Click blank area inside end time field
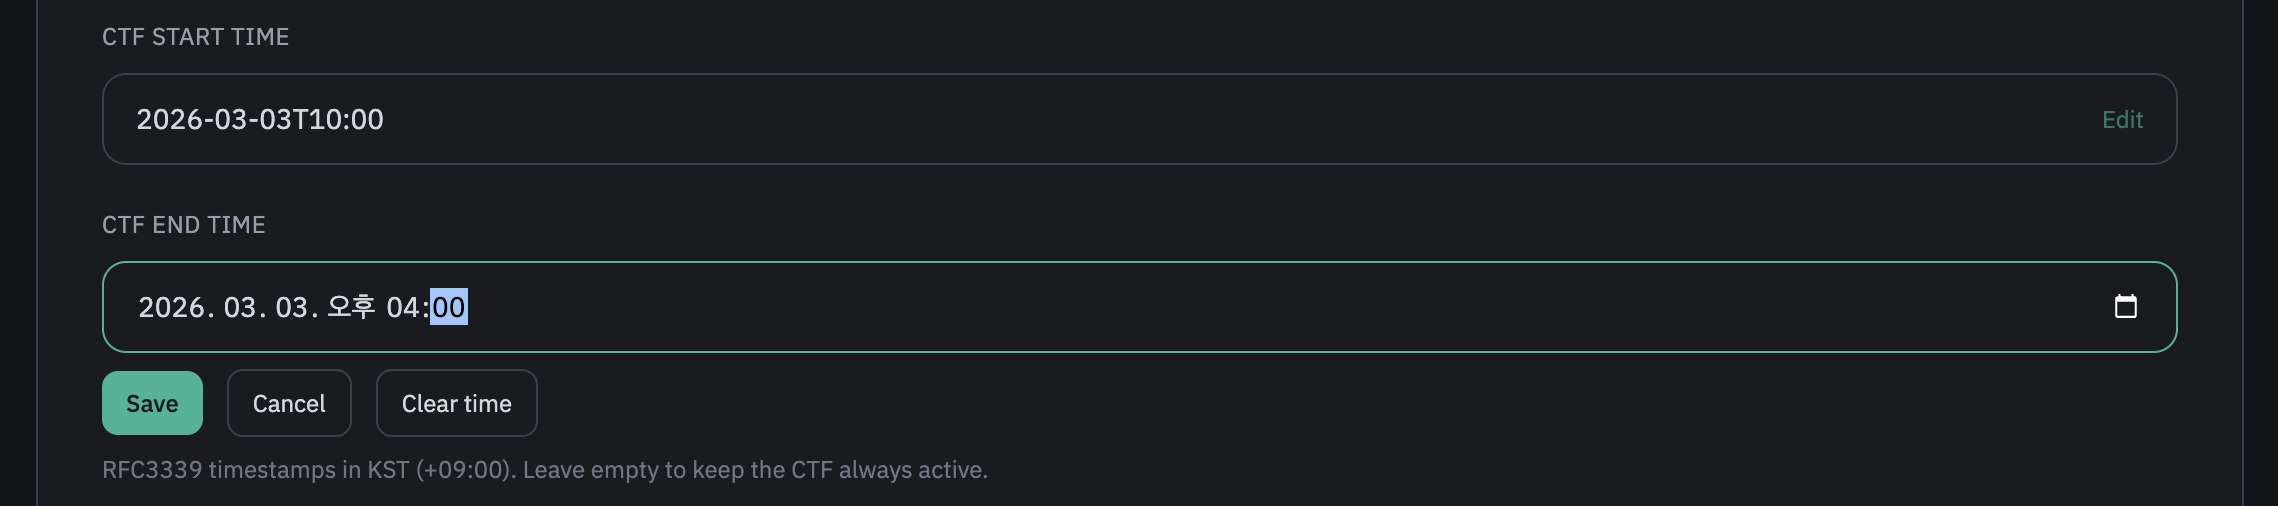 (1300, 307)
